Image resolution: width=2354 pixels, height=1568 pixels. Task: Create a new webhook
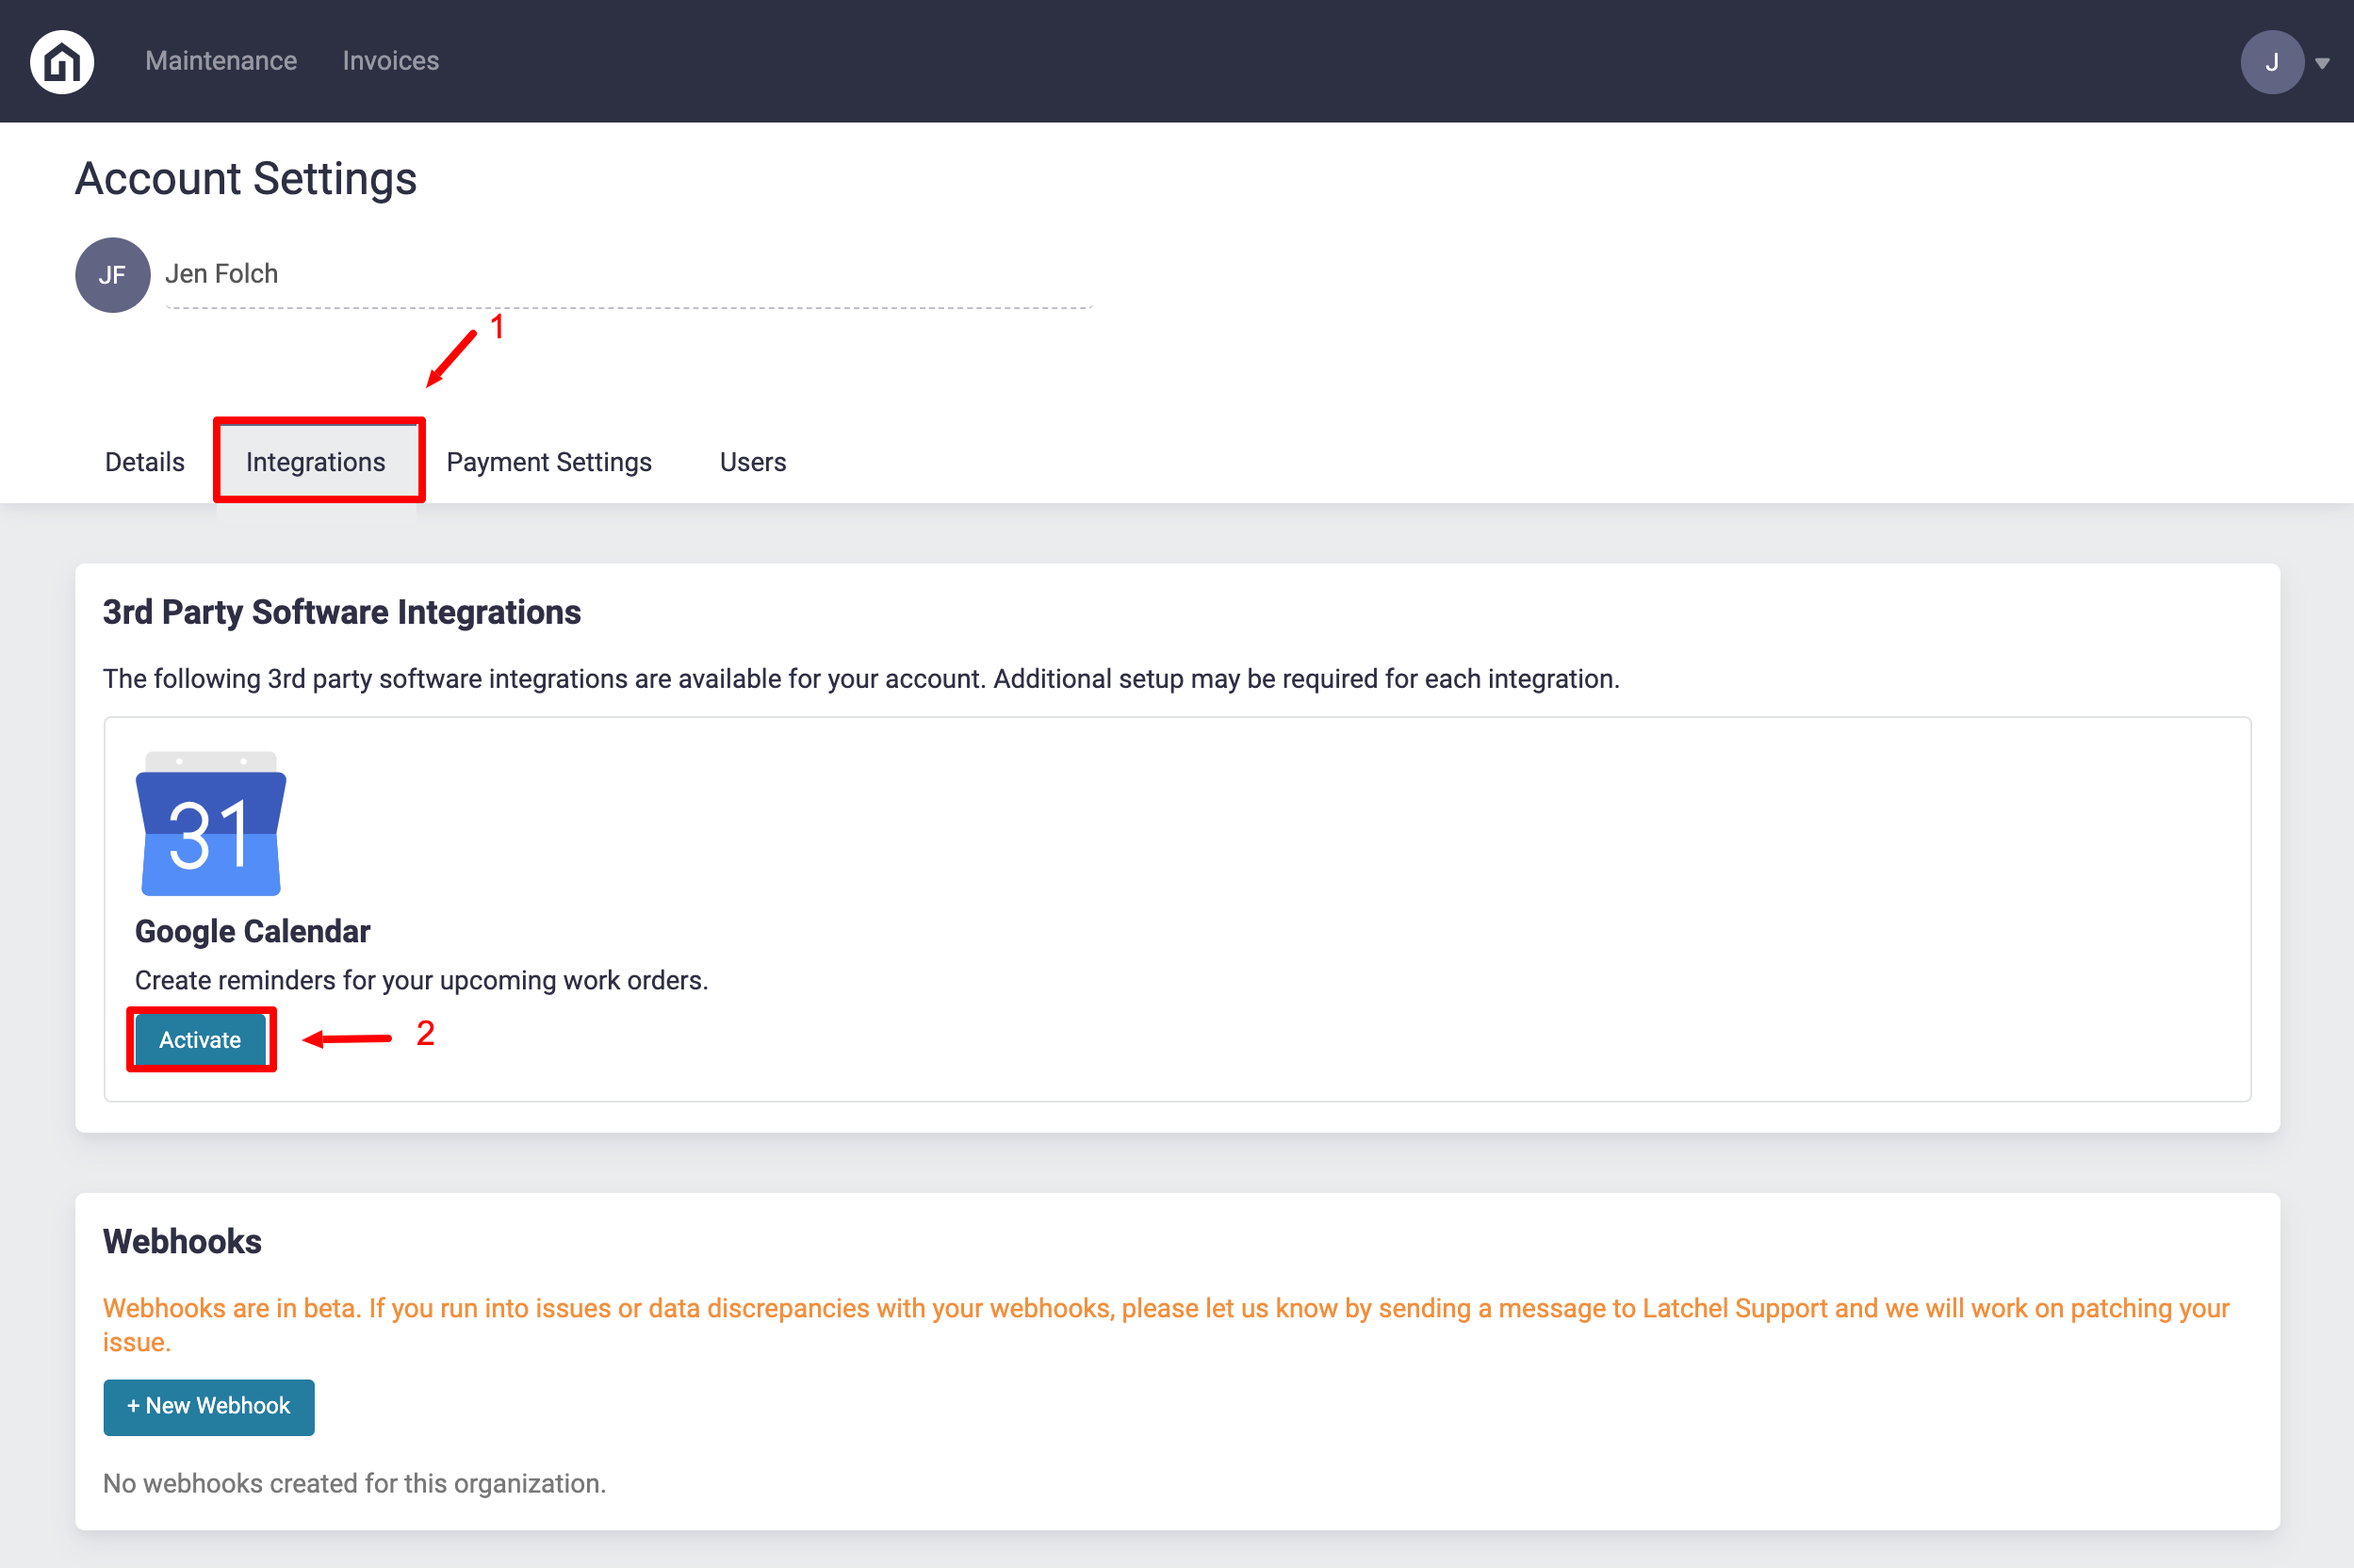coord(208,1406)
